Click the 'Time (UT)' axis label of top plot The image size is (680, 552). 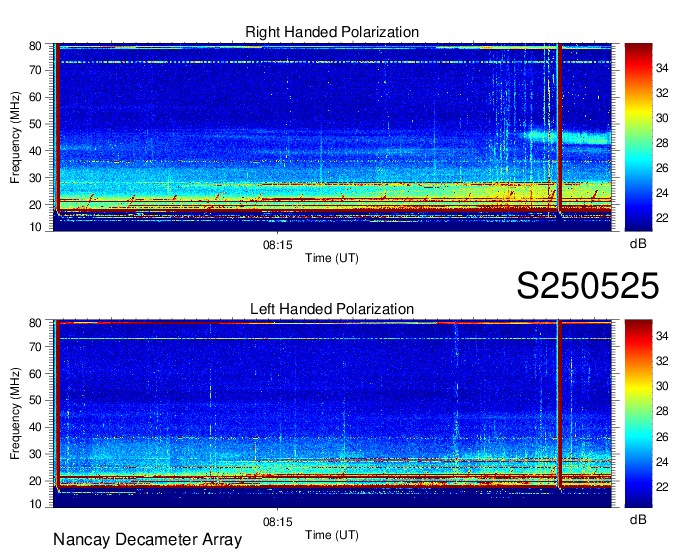(x=332, y=258)
